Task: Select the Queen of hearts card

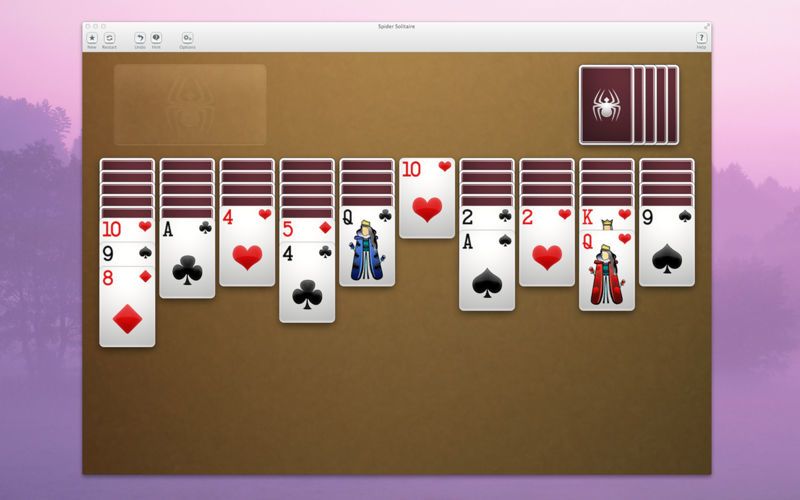Action: pyautogui.click(x=607, y=275)
